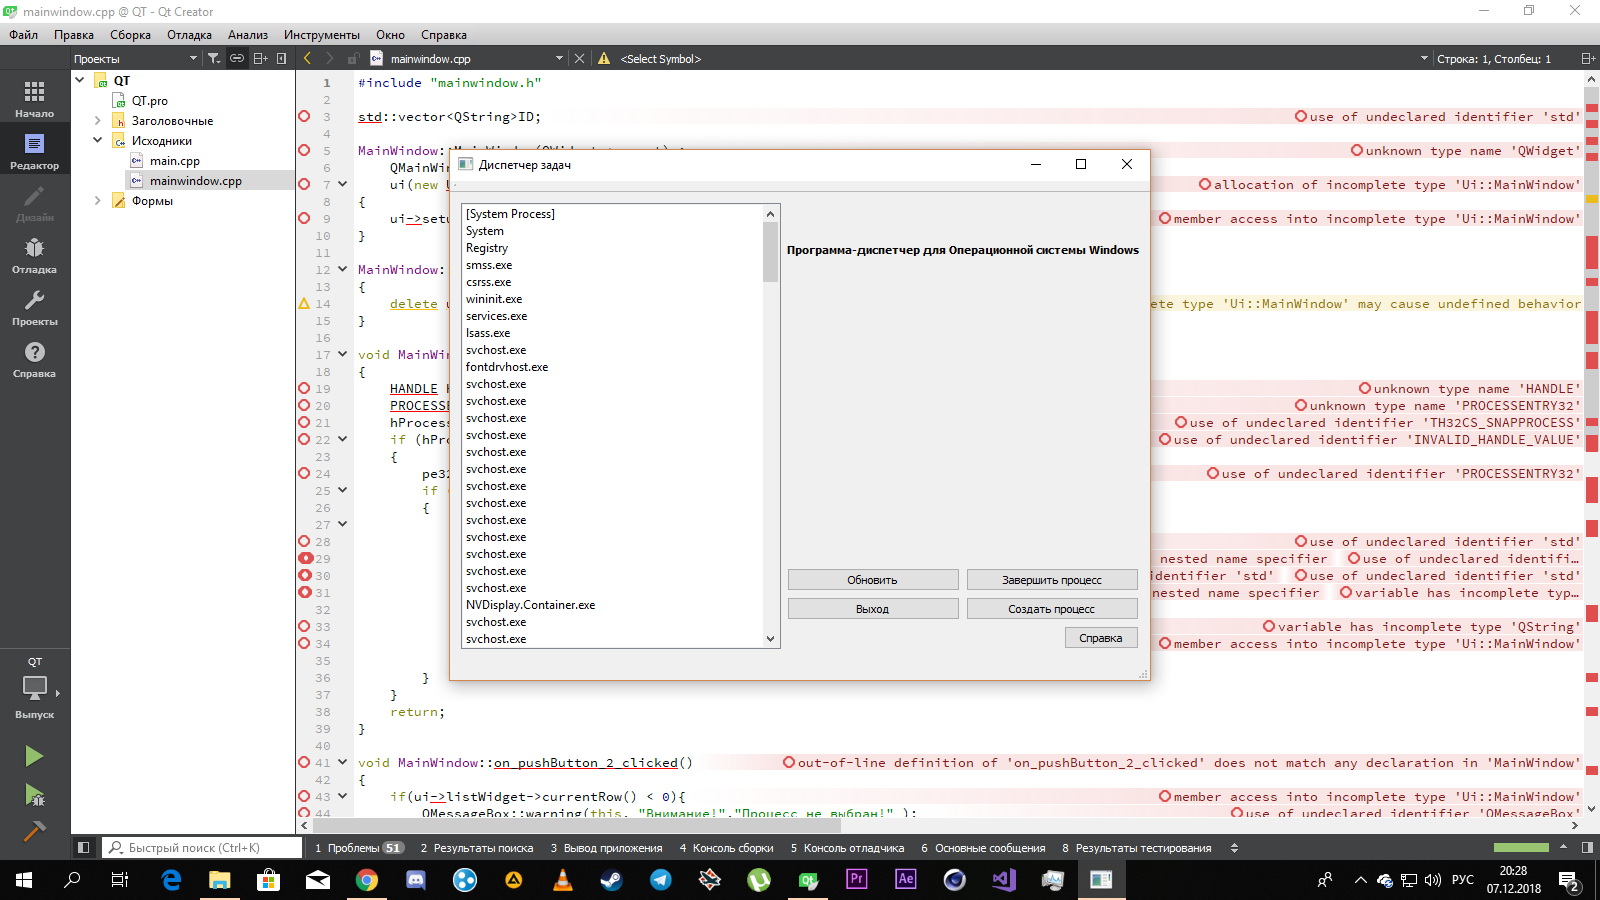Open Проекты mode in sidebar

[x=34, y=307]
